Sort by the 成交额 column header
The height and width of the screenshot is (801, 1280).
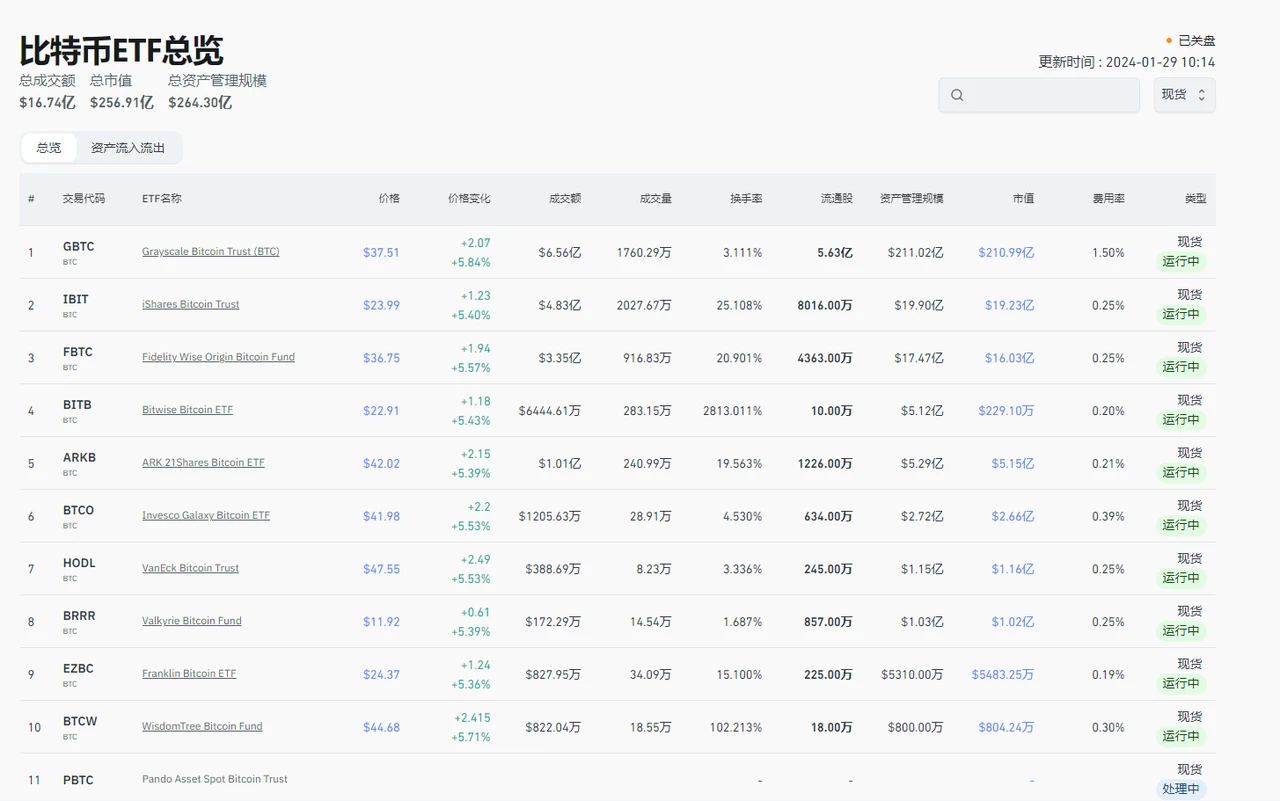coord(565,199)
